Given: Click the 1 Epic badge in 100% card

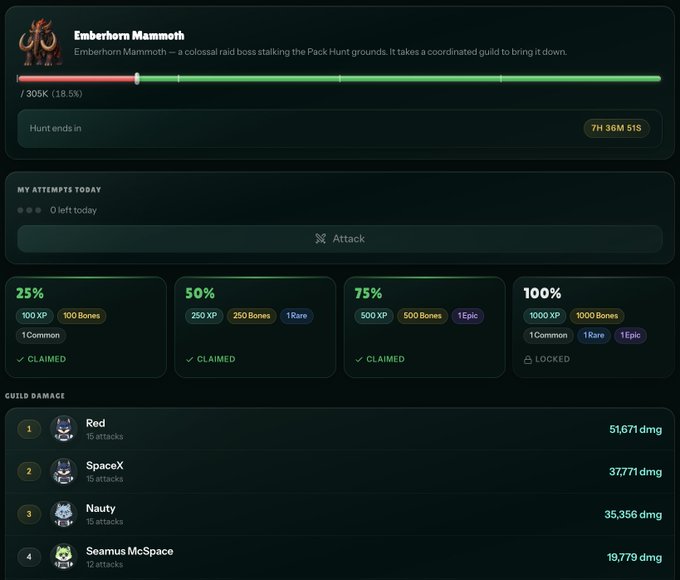Looking at the screenshot, I should coord(630,335).
